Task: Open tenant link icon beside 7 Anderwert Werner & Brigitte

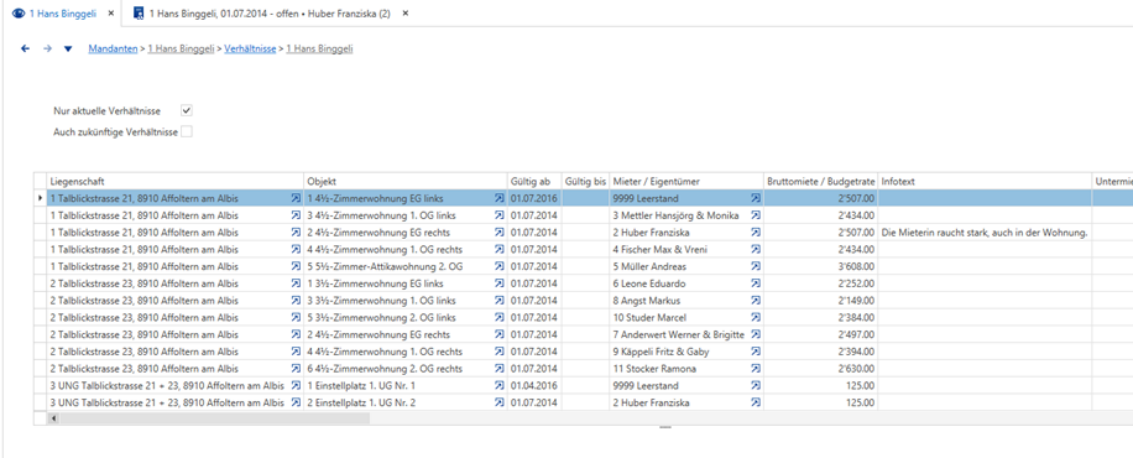Action: click(x=756, y=334)
